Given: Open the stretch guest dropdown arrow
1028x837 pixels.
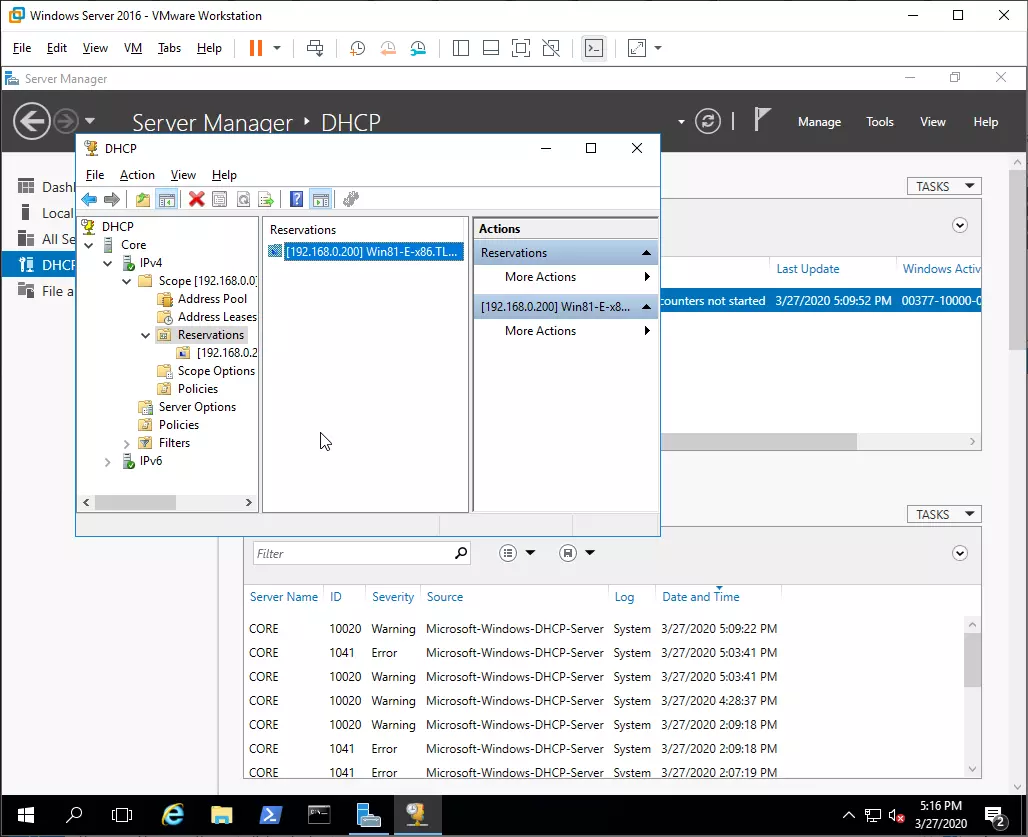Looking at the screenshot, I should [x=658, y=48].
